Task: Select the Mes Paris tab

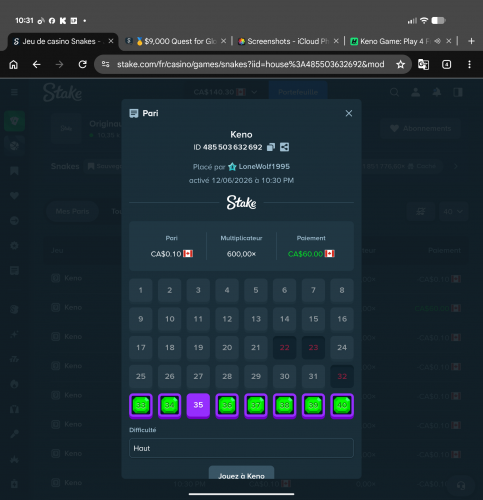Action: click(72, 211)
